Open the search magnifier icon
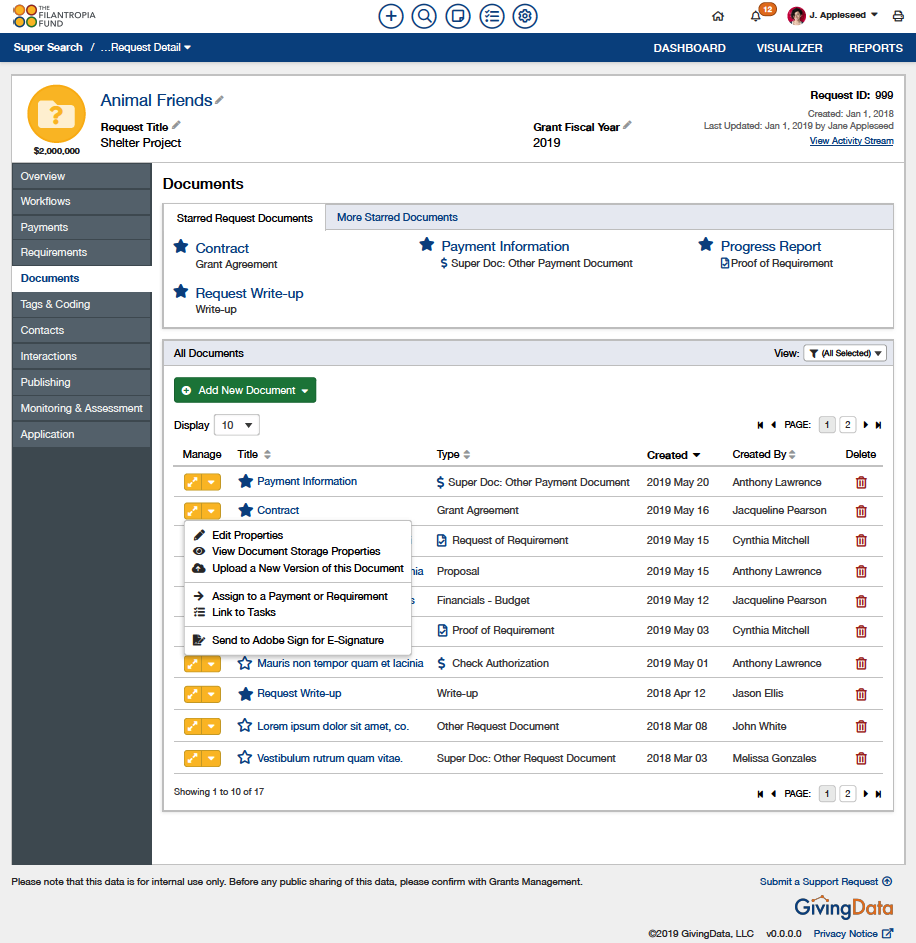 [x=424, y=16]
